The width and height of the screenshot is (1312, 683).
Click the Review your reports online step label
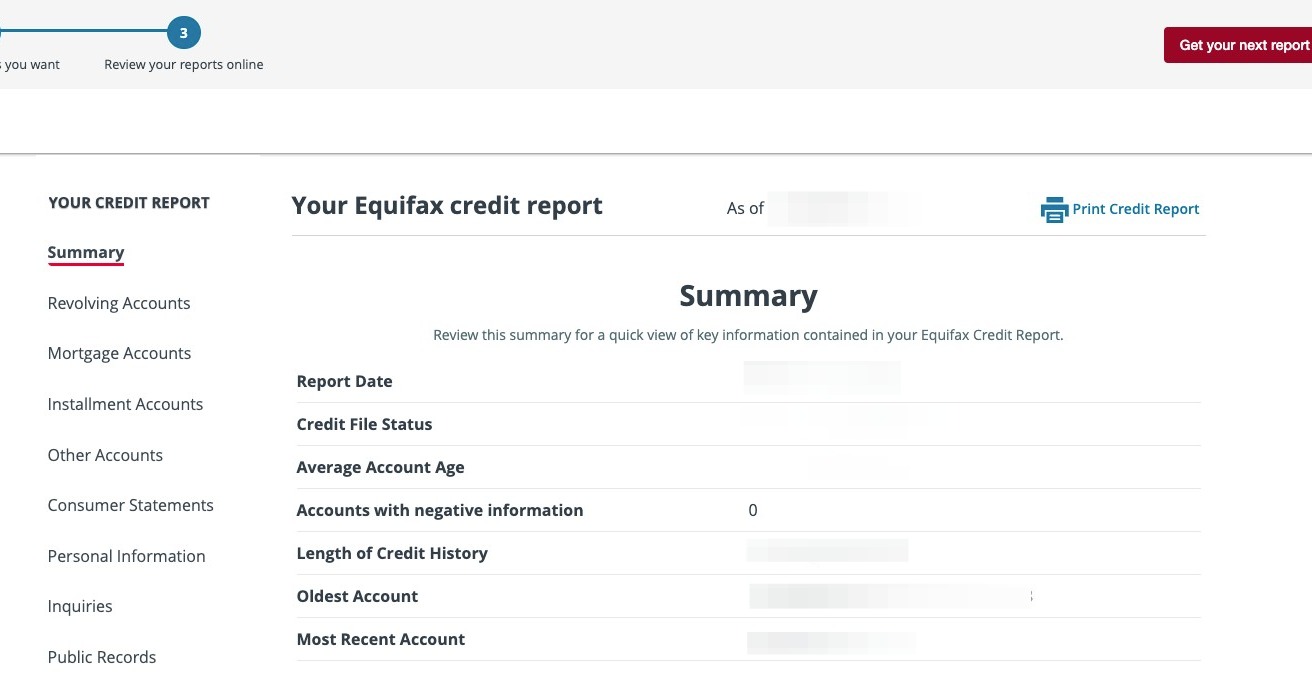pyautogui.click(x=184, y=65)
